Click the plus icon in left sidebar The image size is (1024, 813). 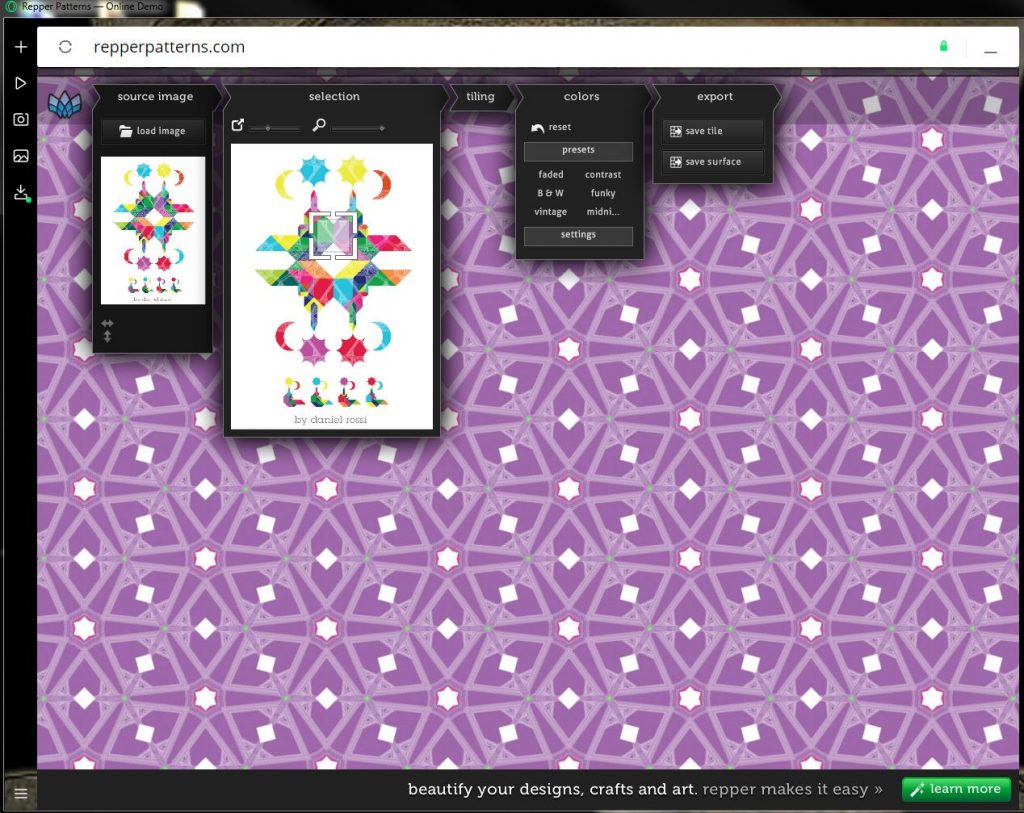20,47
